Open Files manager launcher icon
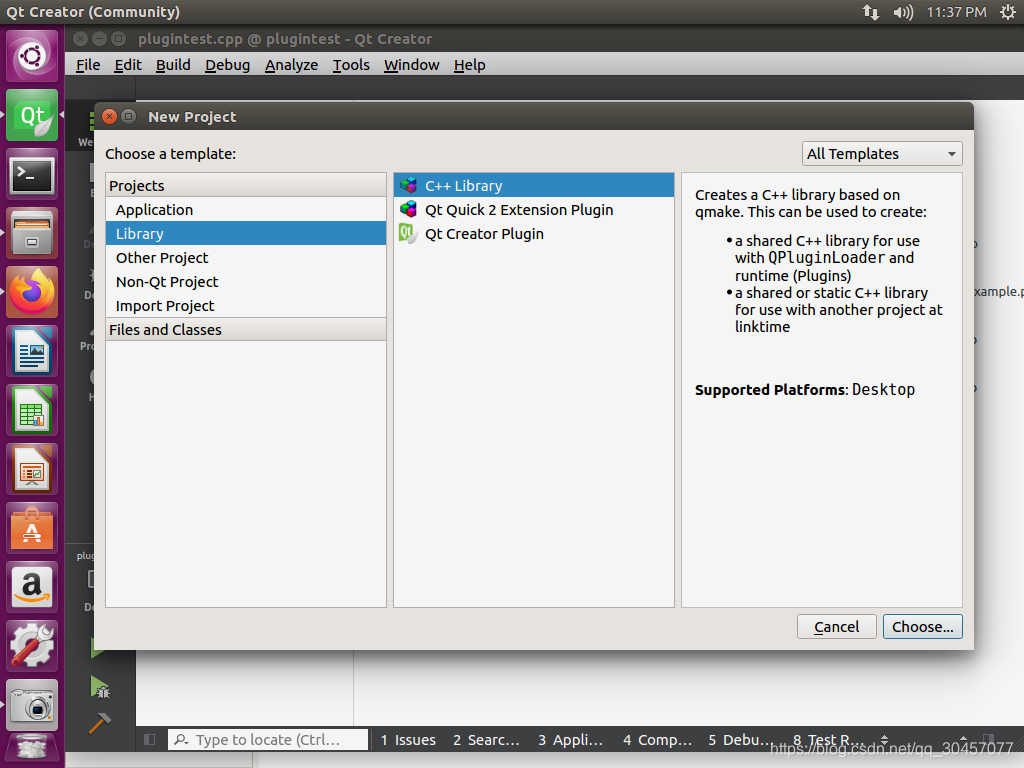 (x=32, y=233)
